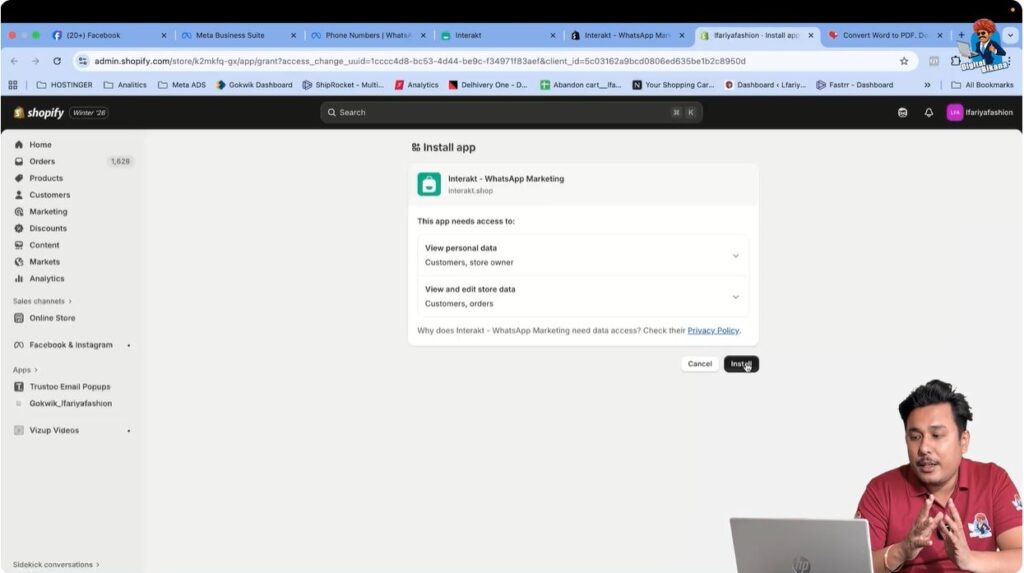The height and width of the screenshot is (573, 1024).
Task: Click browser forward arrow
Action: pyautogui.click(x=35, y=61)
